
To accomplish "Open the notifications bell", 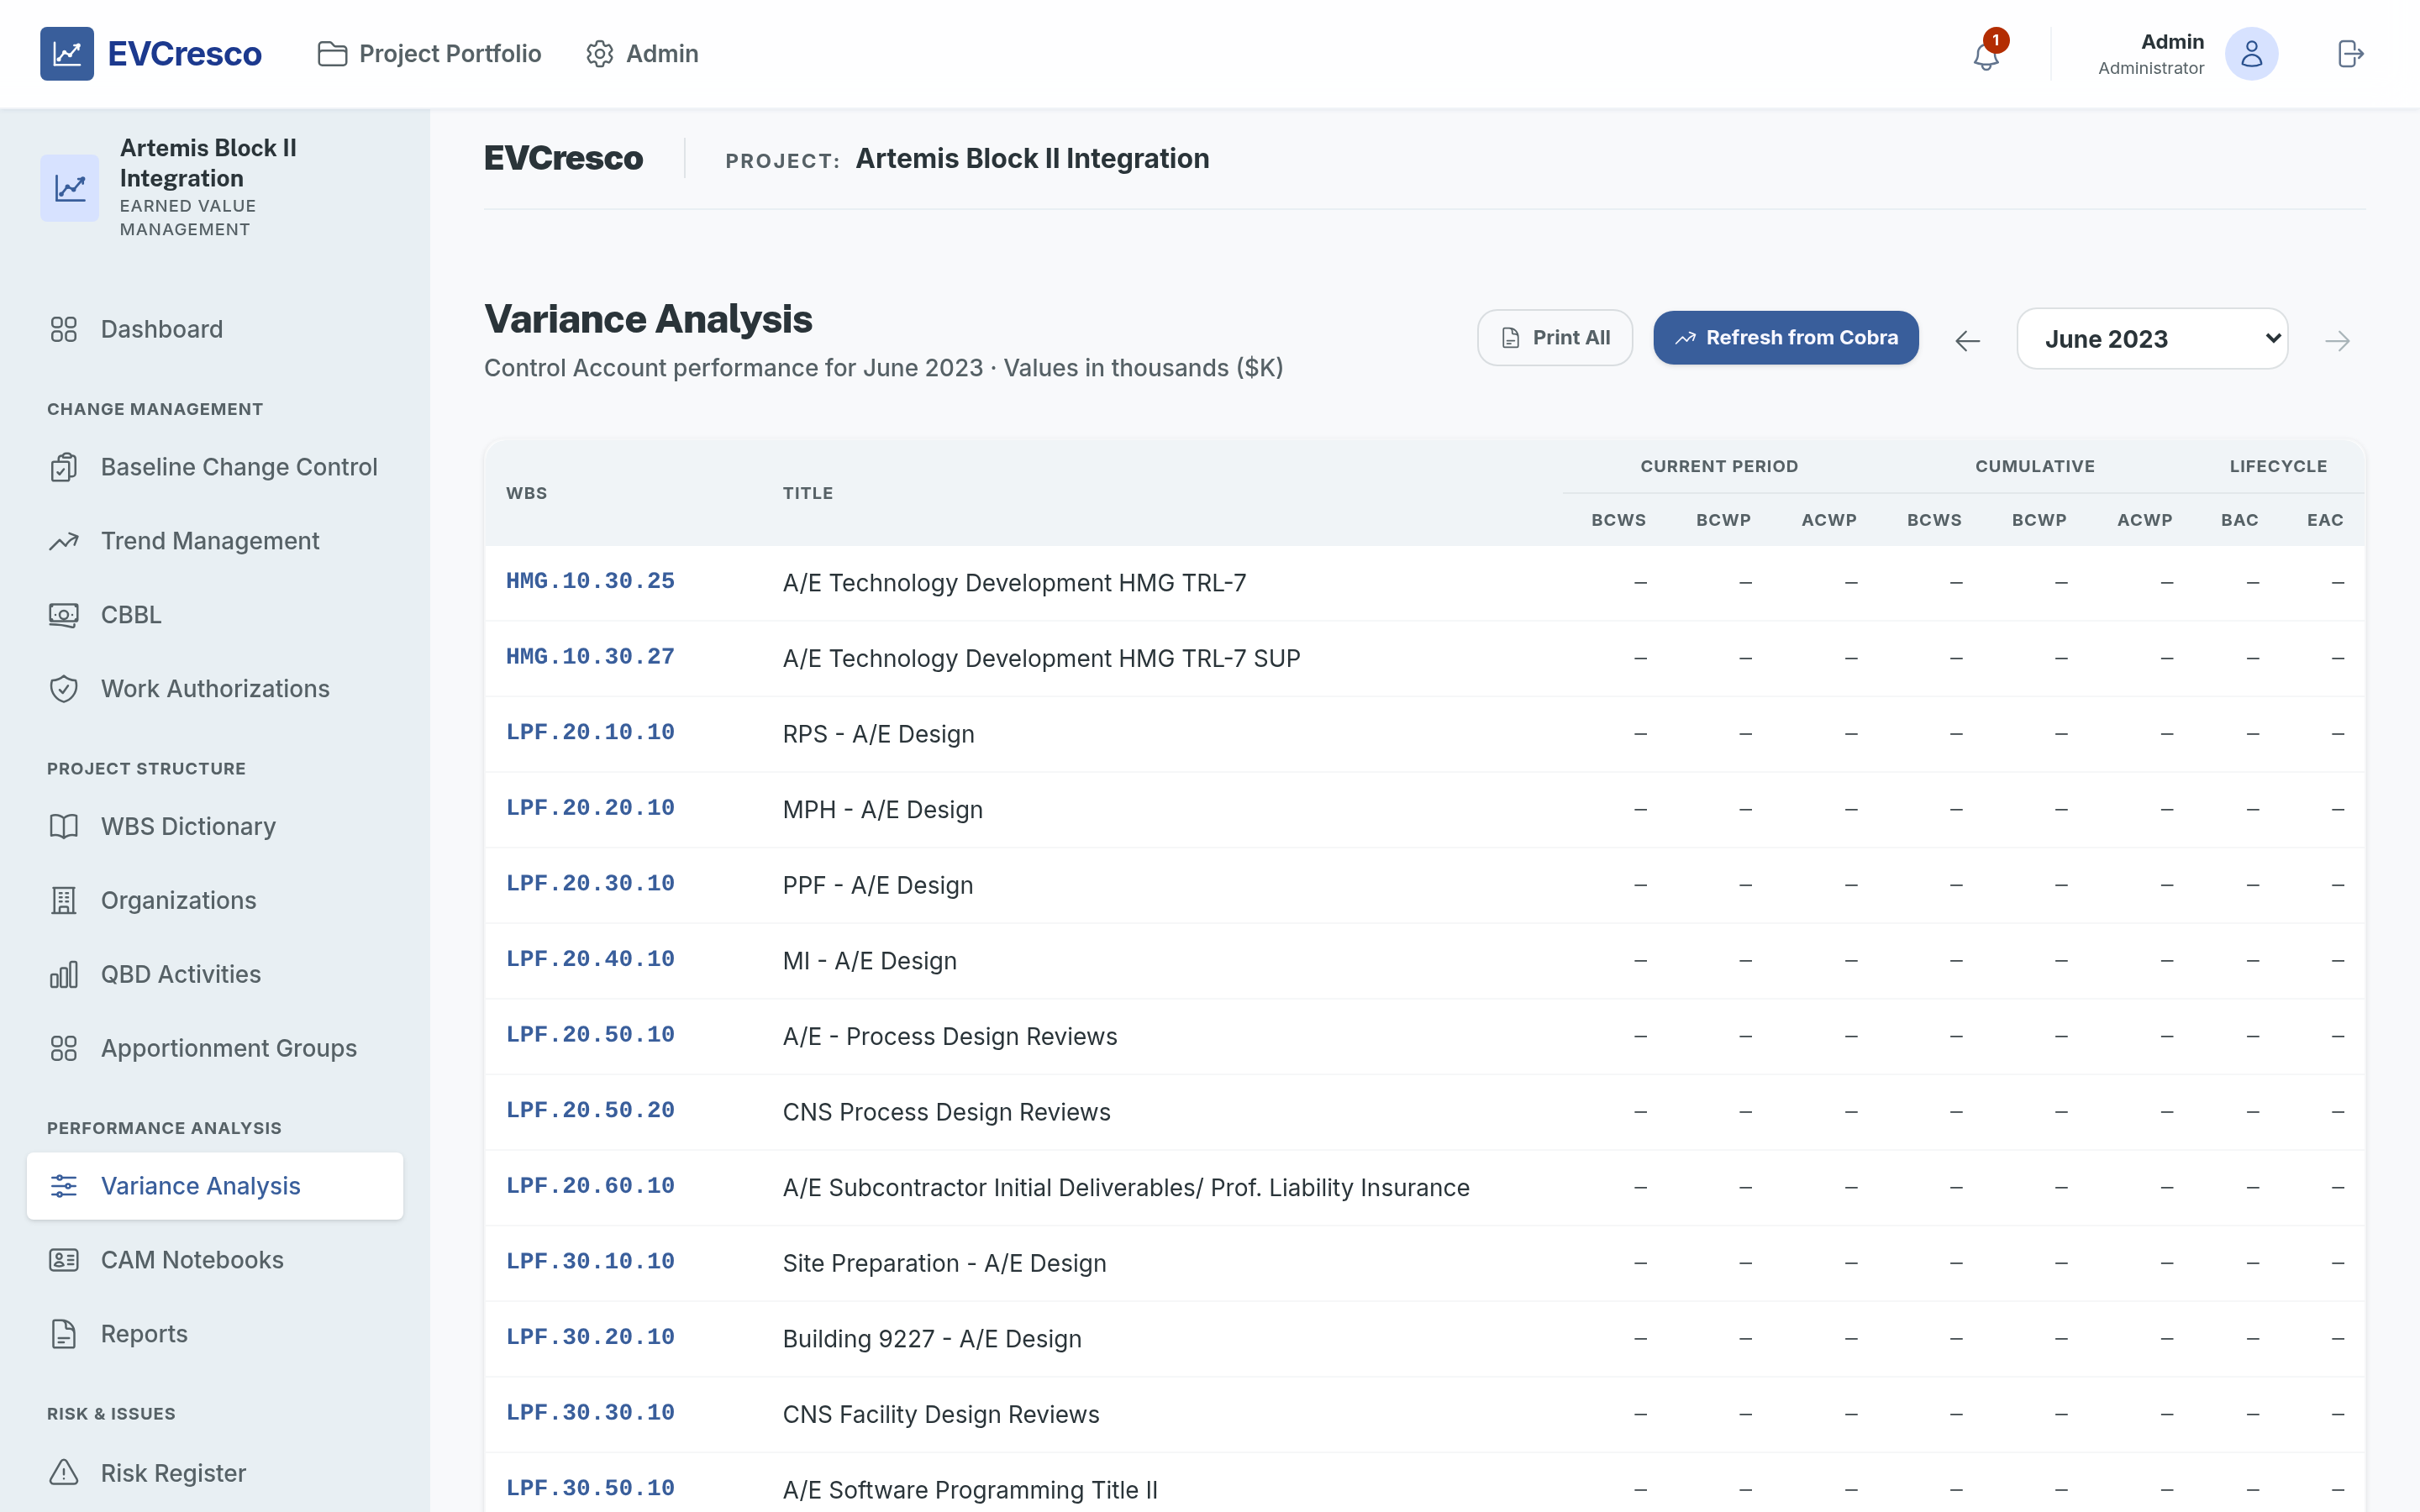I will [1986, 55].
